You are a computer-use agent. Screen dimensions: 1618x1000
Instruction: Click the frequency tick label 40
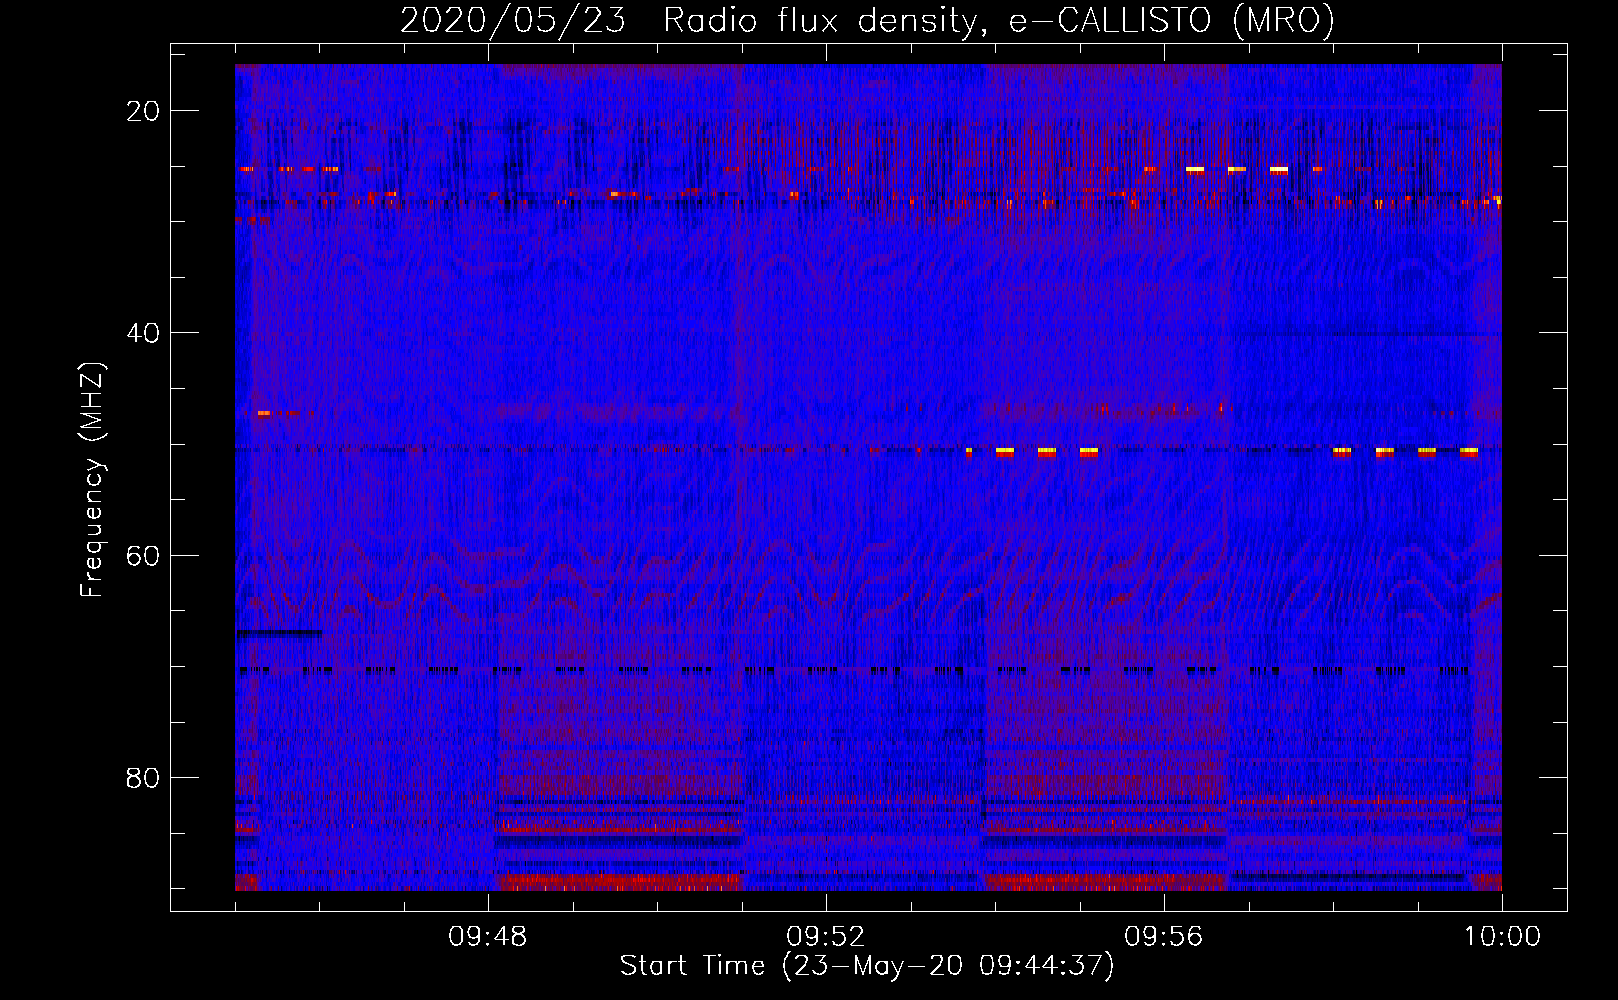pyautogui.click(x=143, y=333)
